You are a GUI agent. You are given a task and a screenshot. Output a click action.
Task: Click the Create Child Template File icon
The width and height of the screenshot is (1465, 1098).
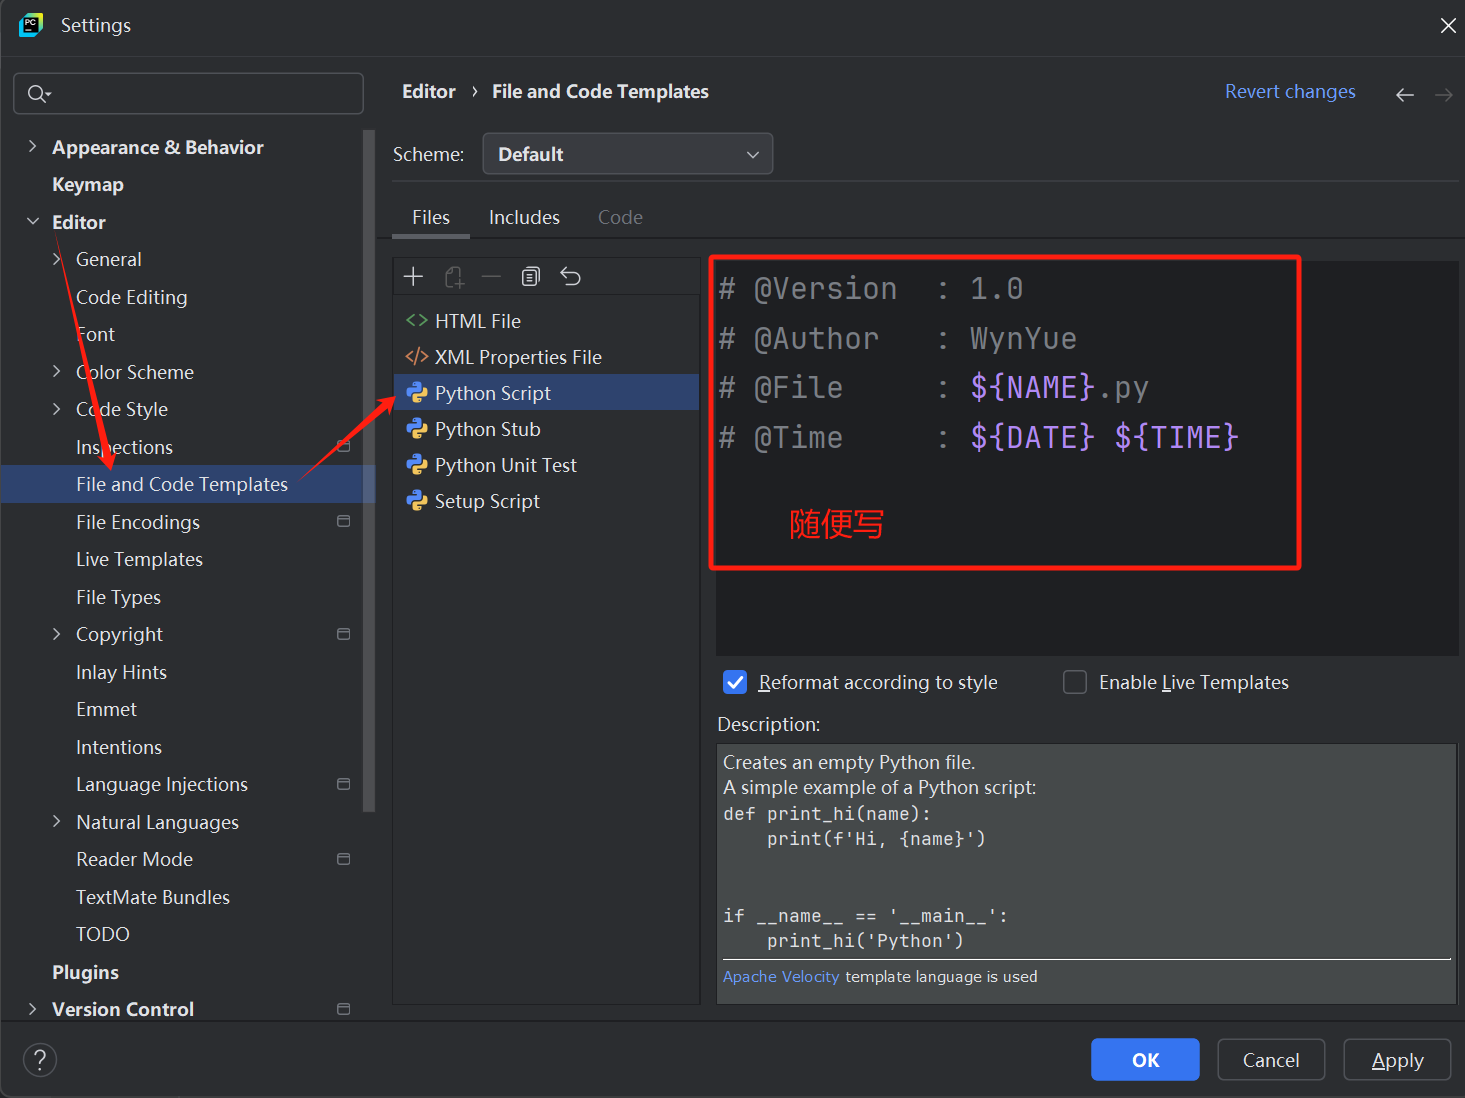coord(454,277)
